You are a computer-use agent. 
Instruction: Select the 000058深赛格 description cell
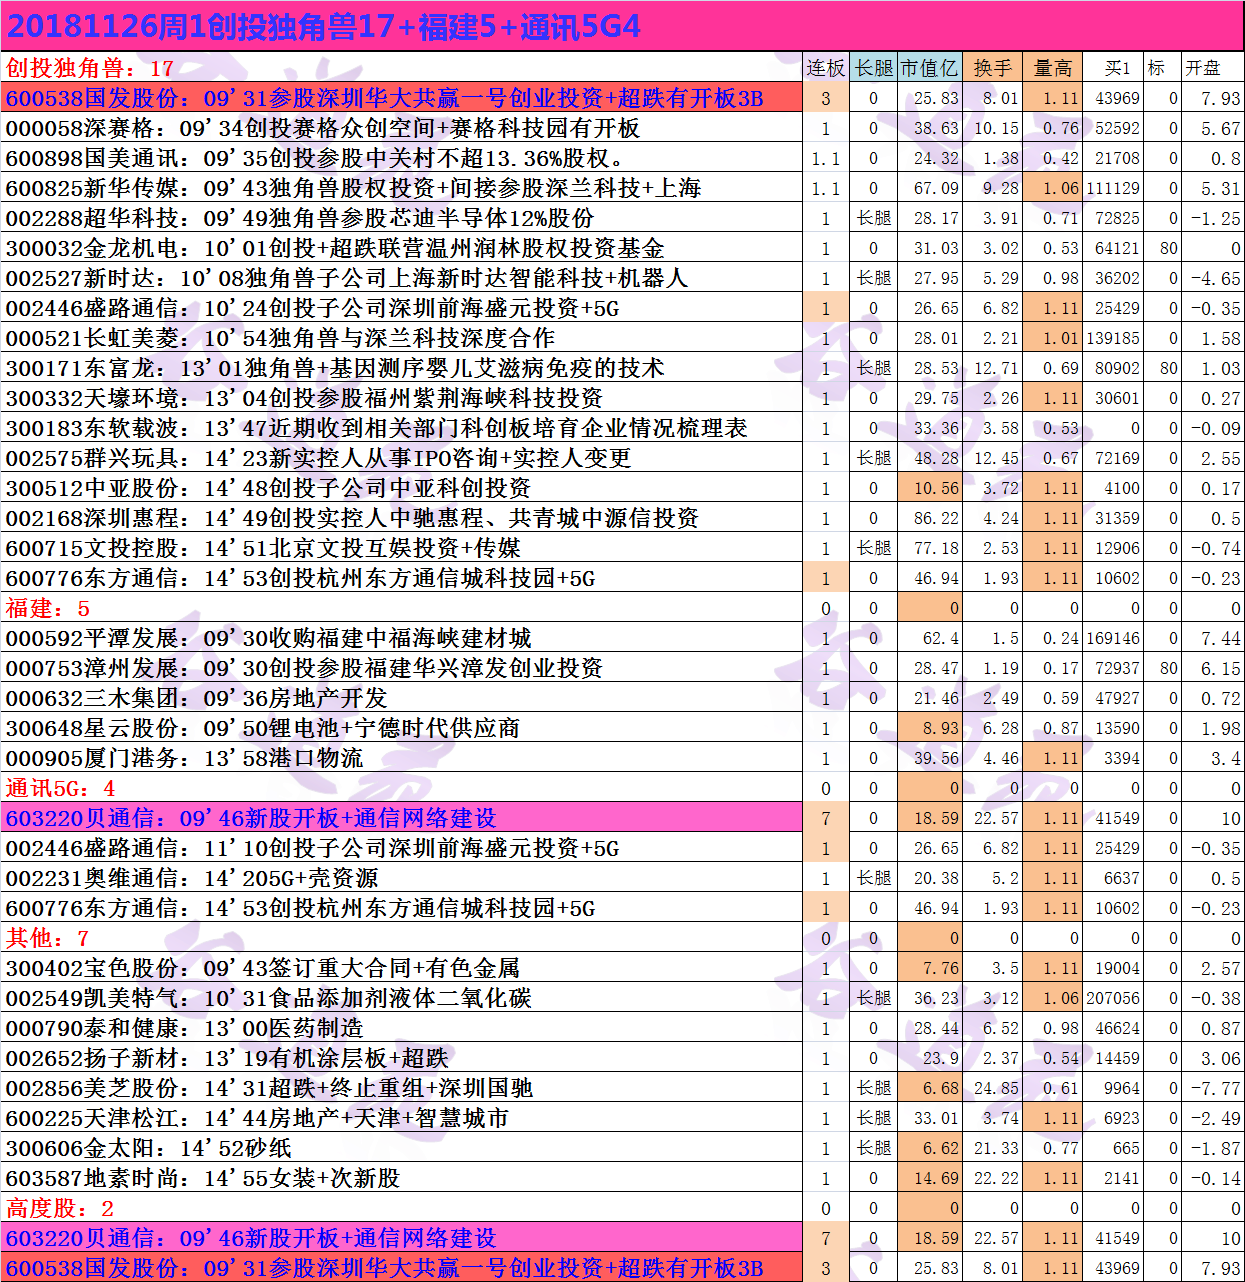[402, 128]
